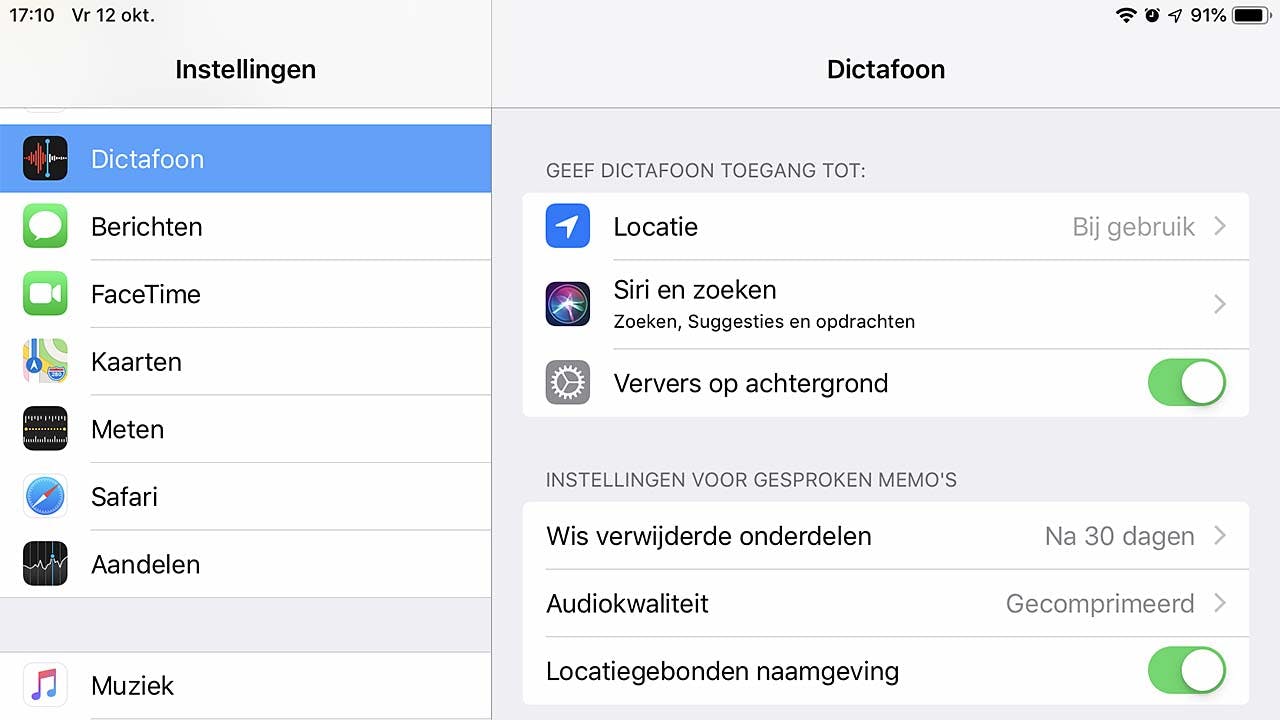This screenshot has width=1280, height=720.
Task: Open Wis verwijderde onderdelen chevron
Action: coord(1220,536)
